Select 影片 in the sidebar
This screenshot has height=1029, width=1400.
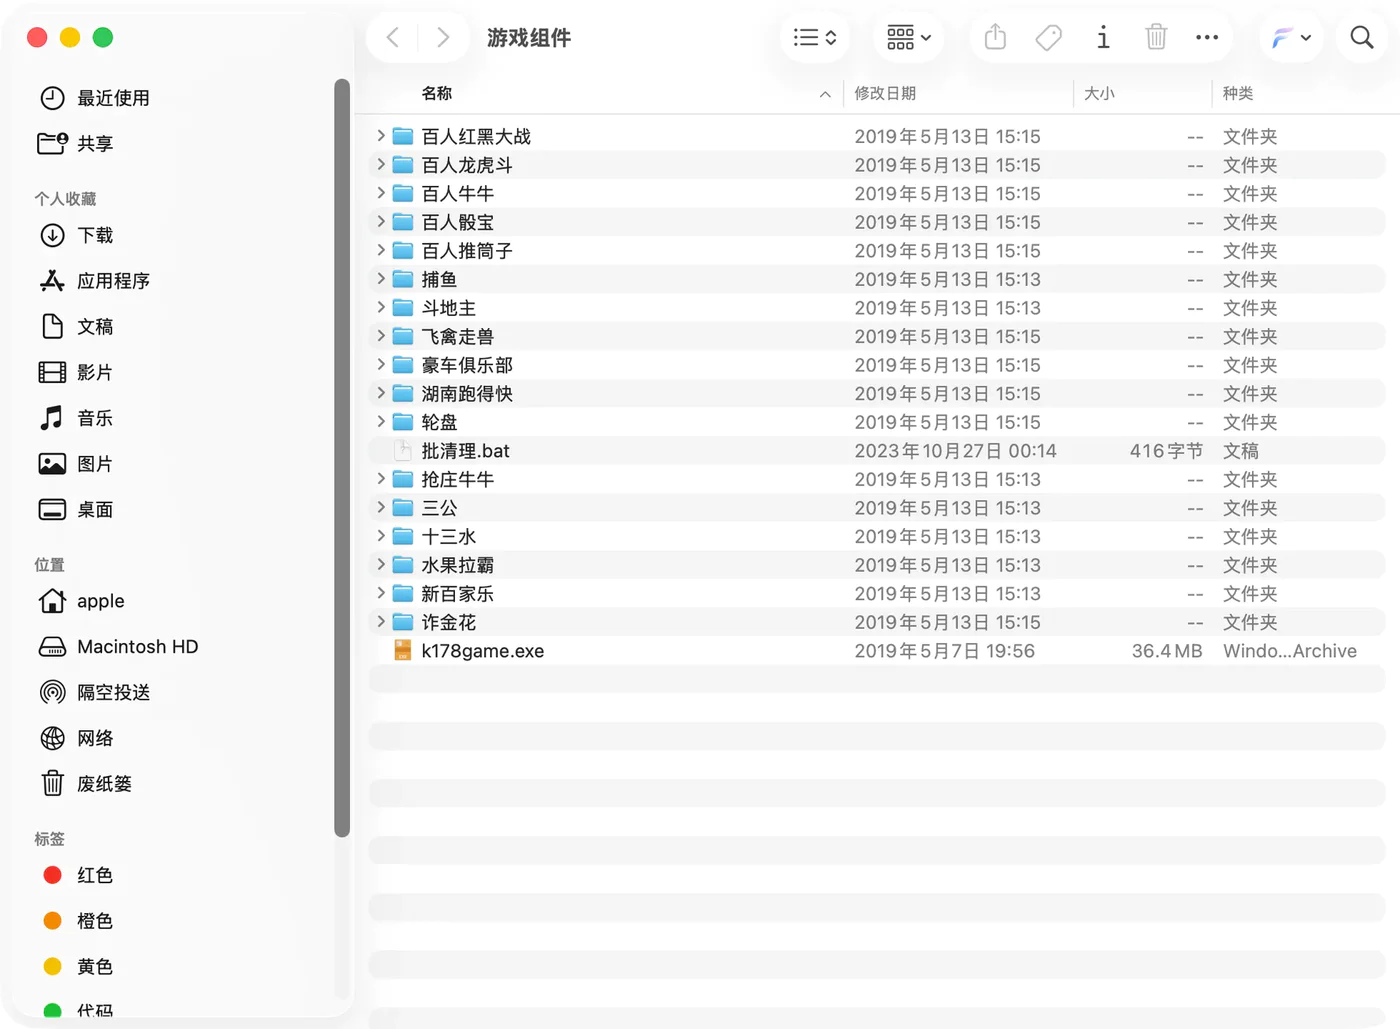[75, 372]
